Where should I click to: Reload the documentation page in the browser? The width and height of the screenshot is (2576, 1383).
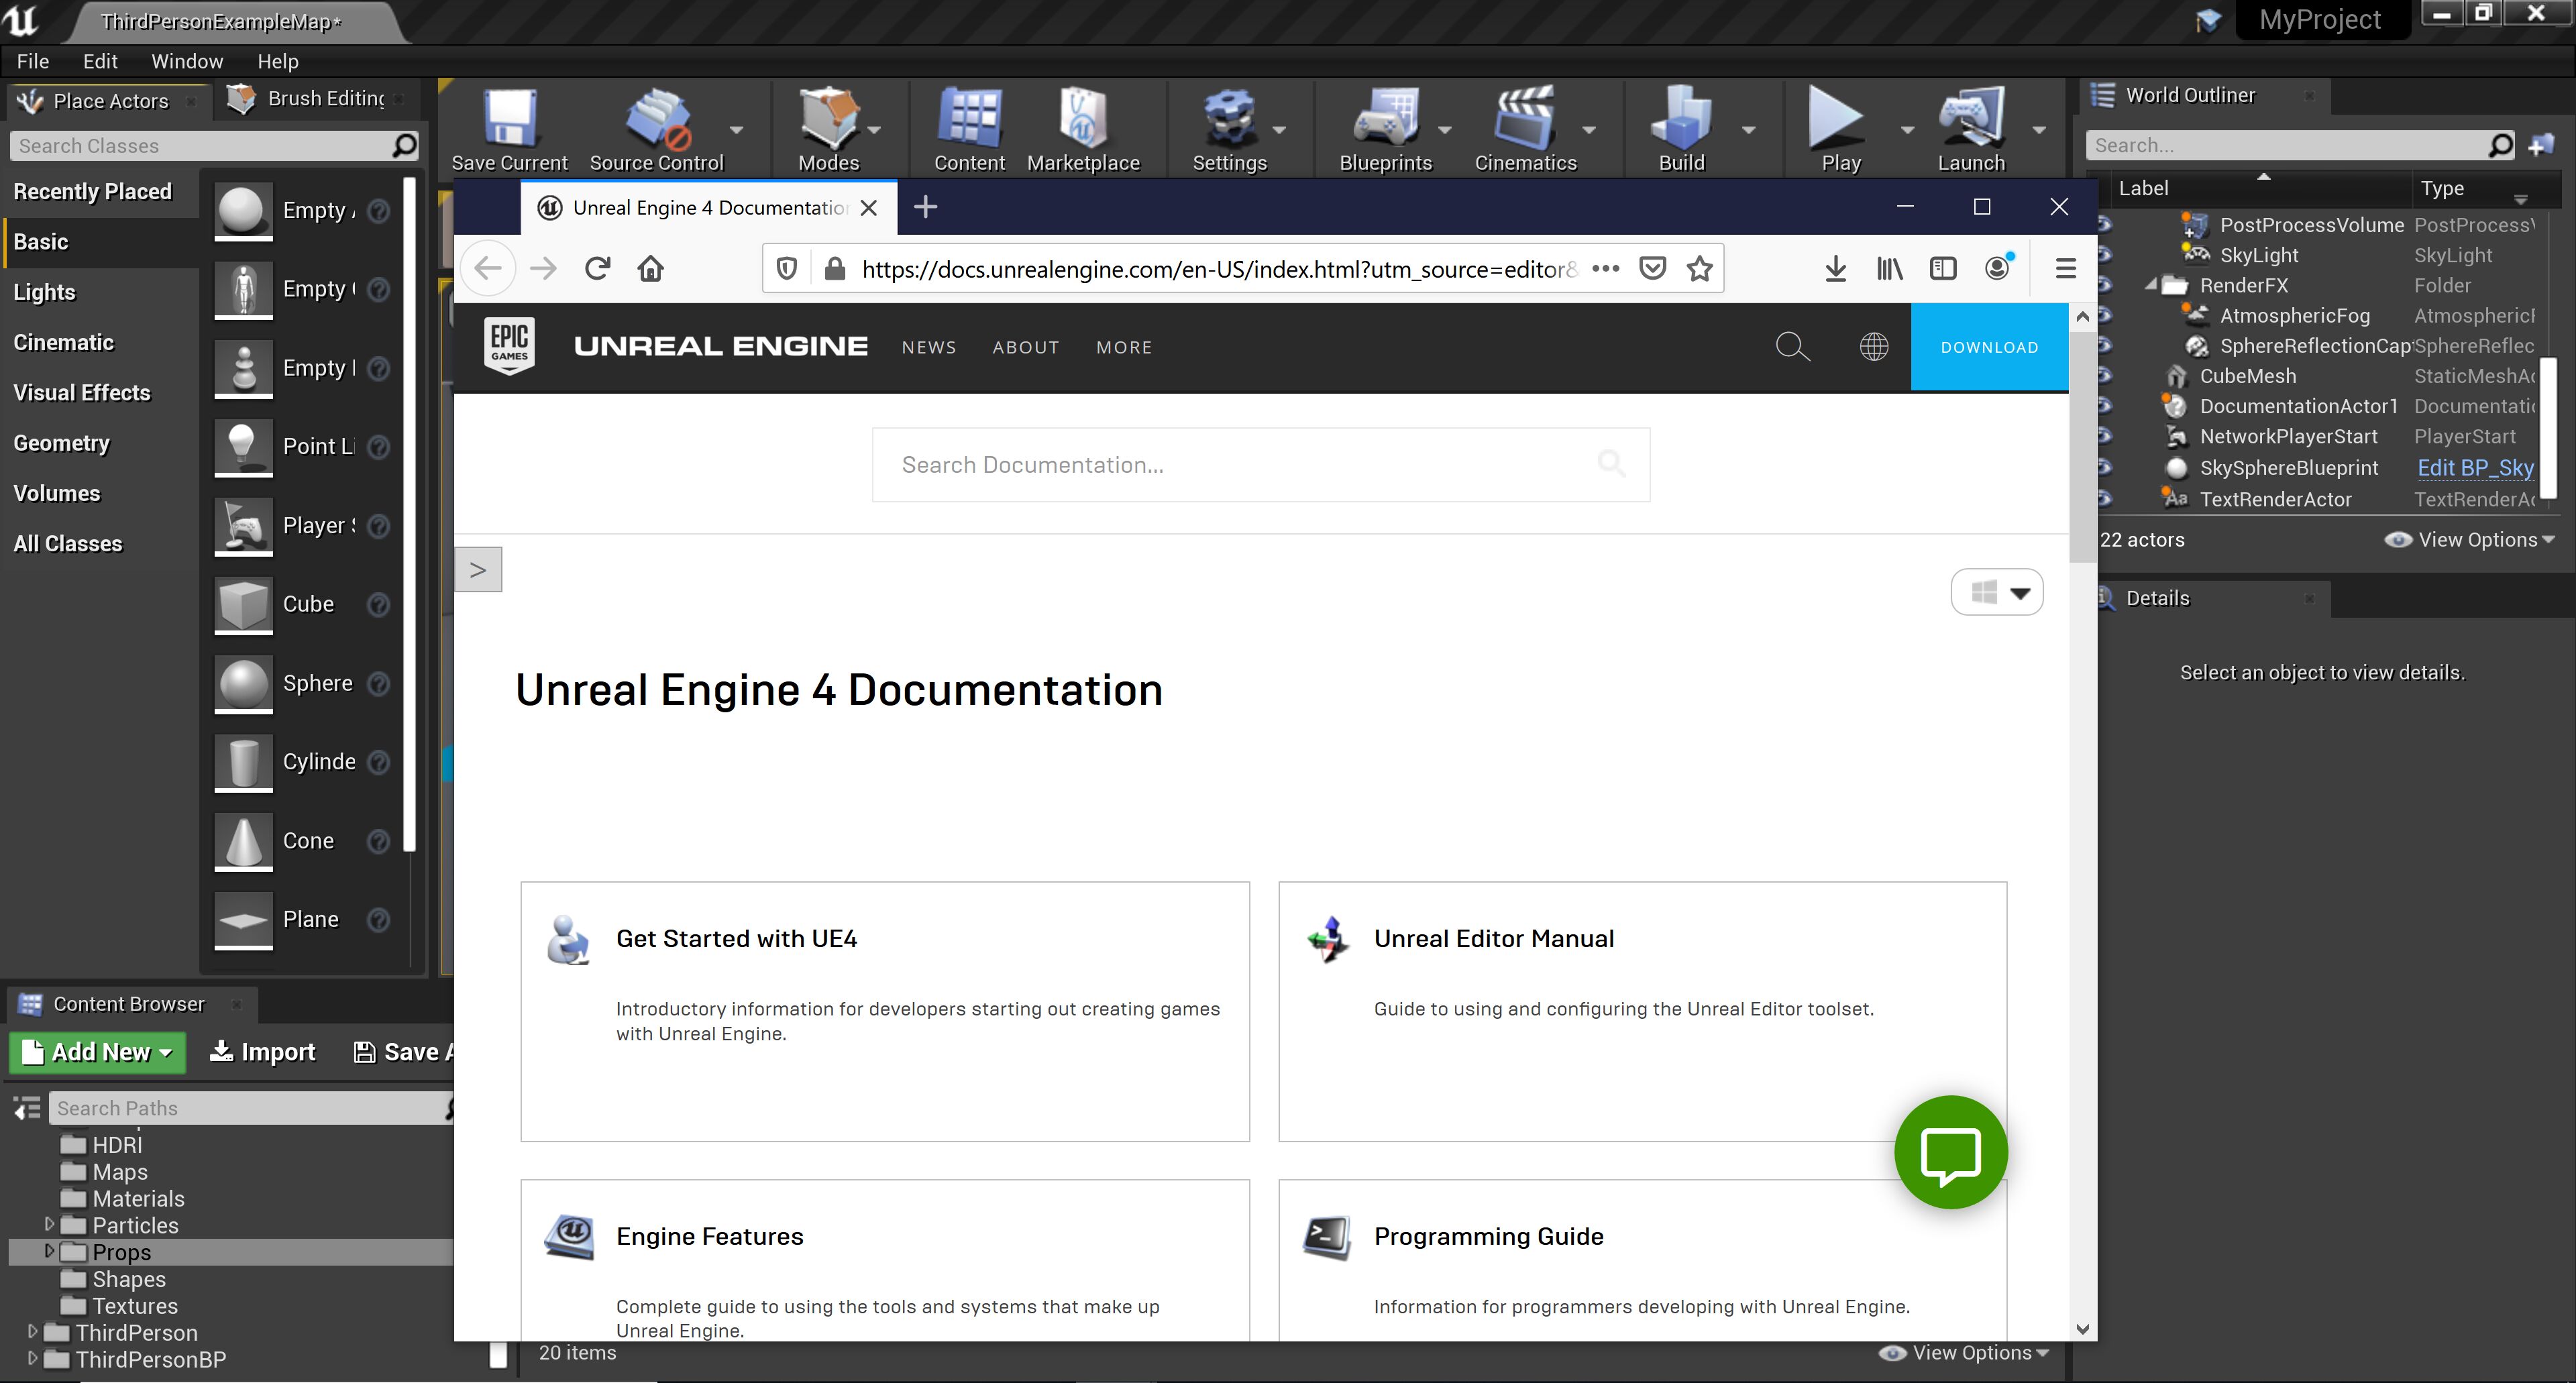click(597, 268)
